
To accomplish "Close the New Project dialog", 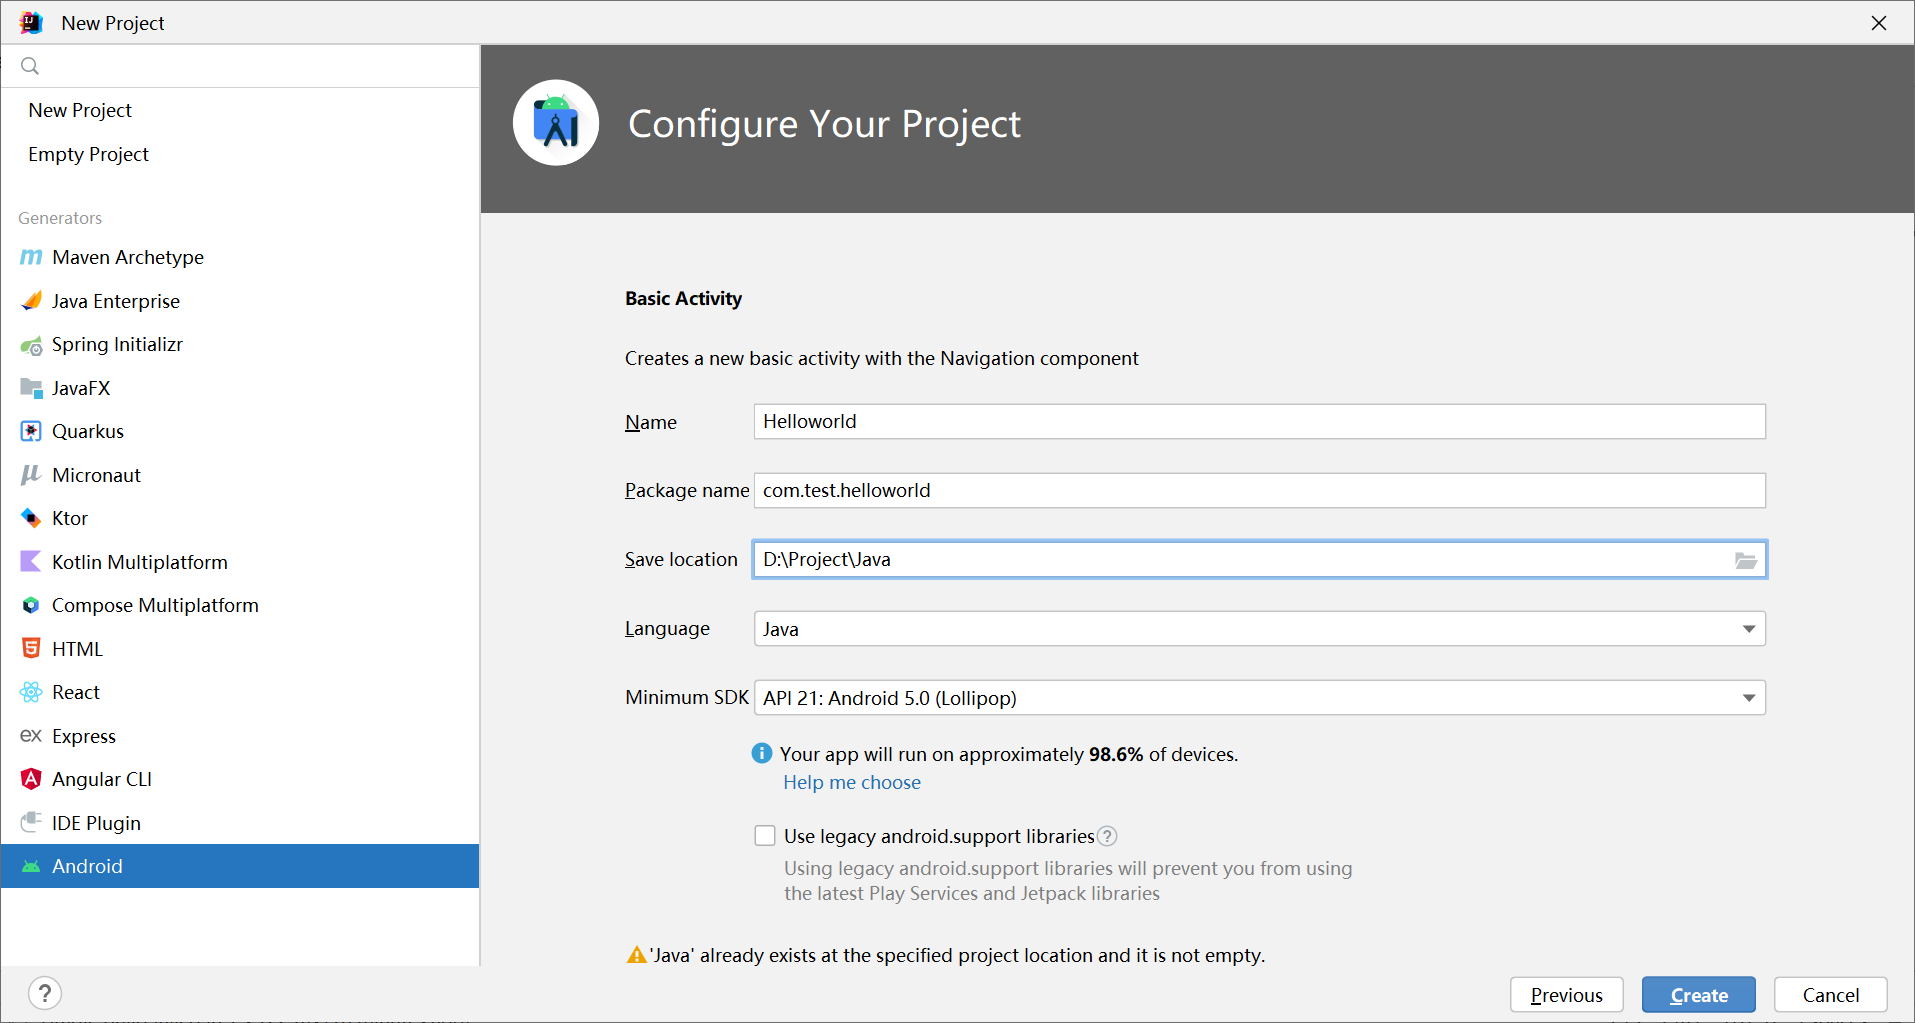I will [1879, 23].
